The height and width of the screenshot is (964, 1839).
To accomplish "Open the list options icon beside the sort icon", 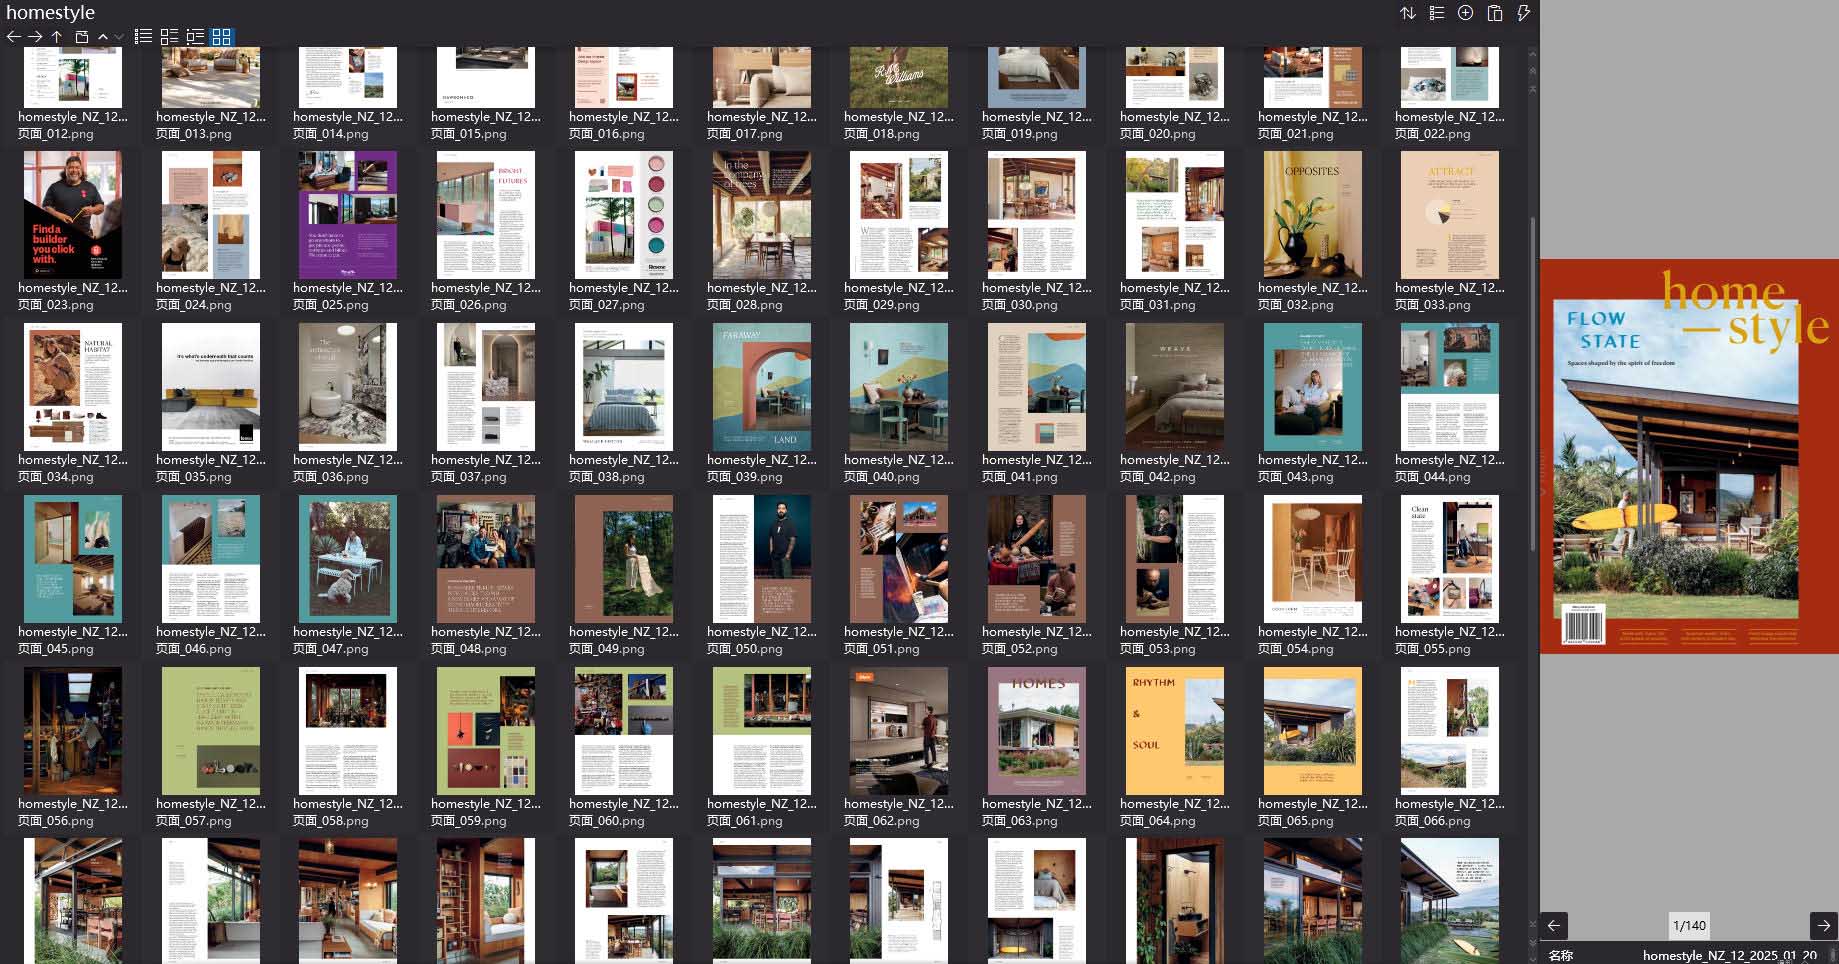I will pos(1437,13).
